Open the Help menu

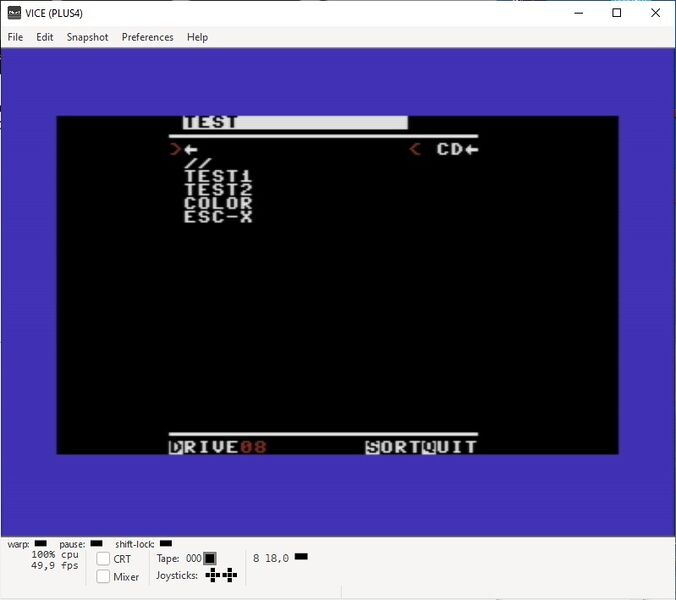pos(197,38)
